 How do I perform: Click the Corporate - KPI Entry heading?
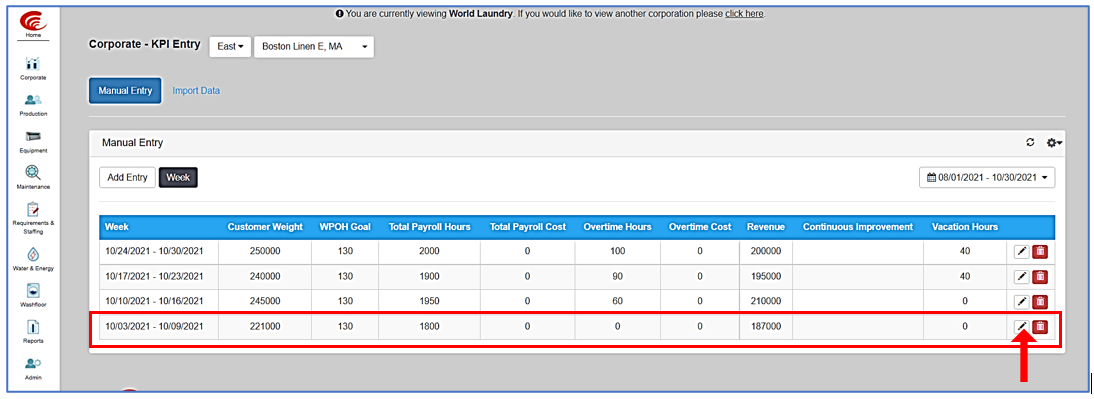point(144,45)
